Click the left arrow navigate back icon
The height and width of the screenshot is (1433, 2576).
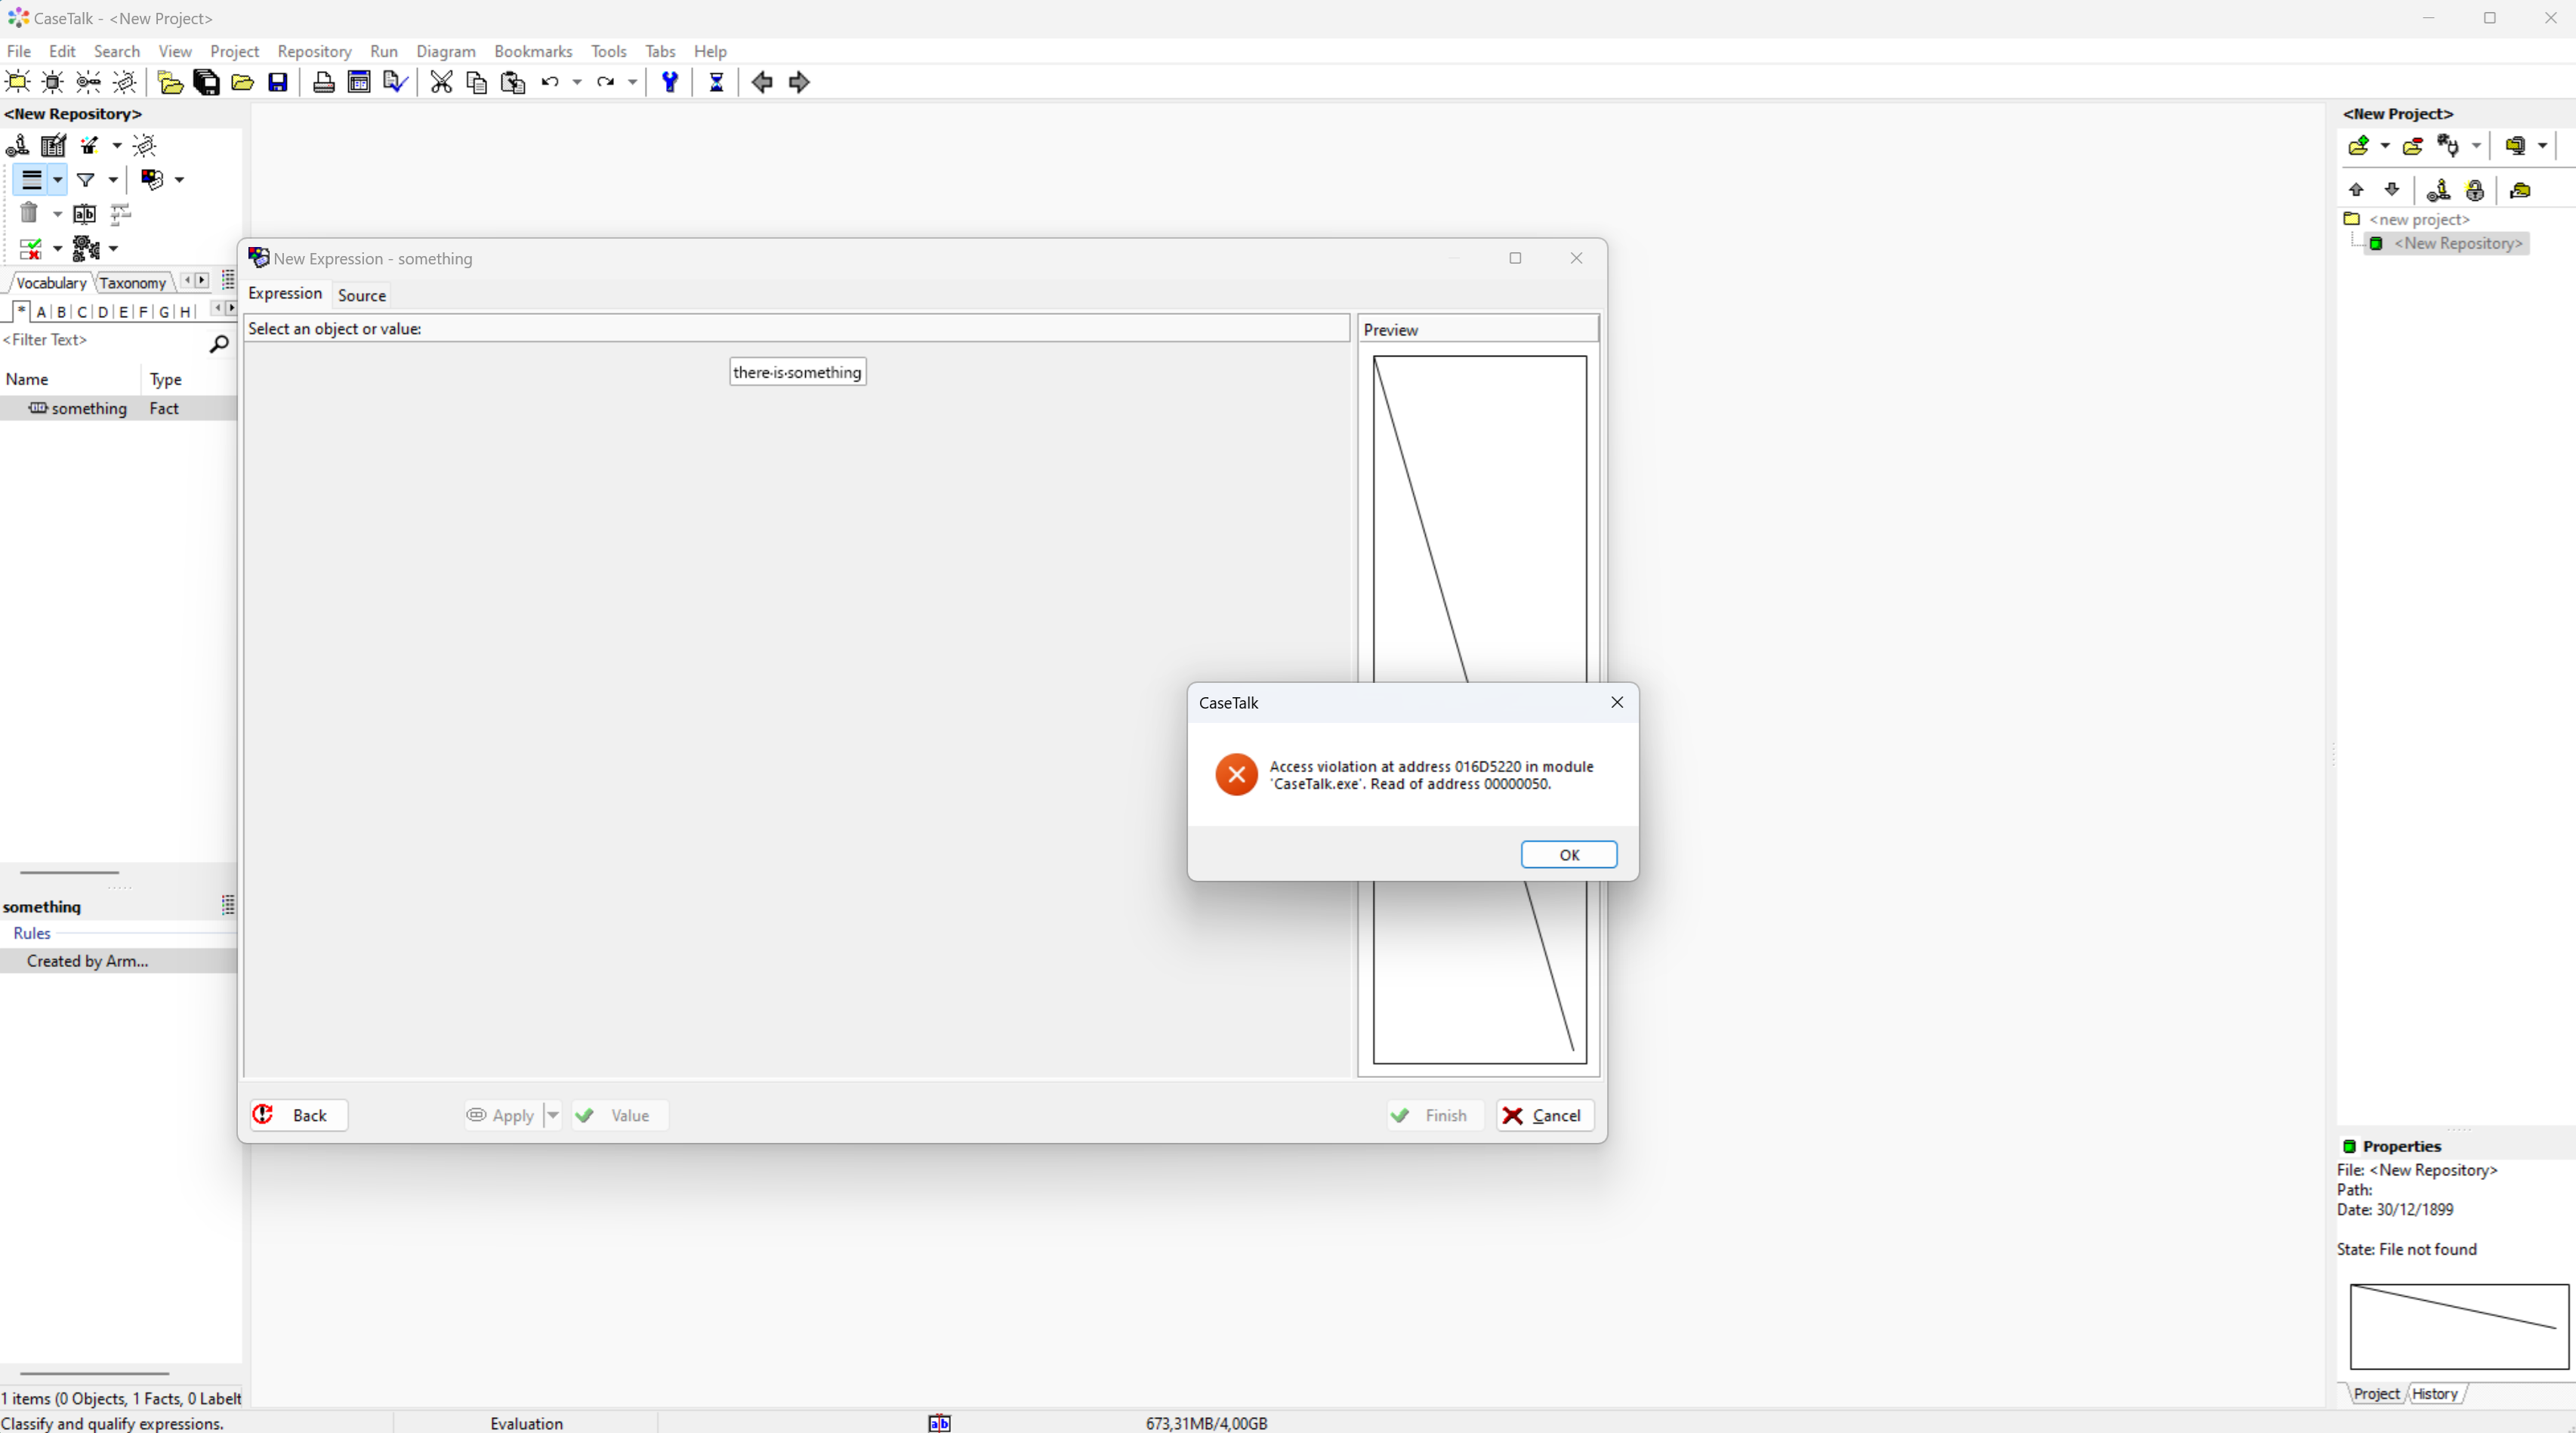[x=762, y=82]
